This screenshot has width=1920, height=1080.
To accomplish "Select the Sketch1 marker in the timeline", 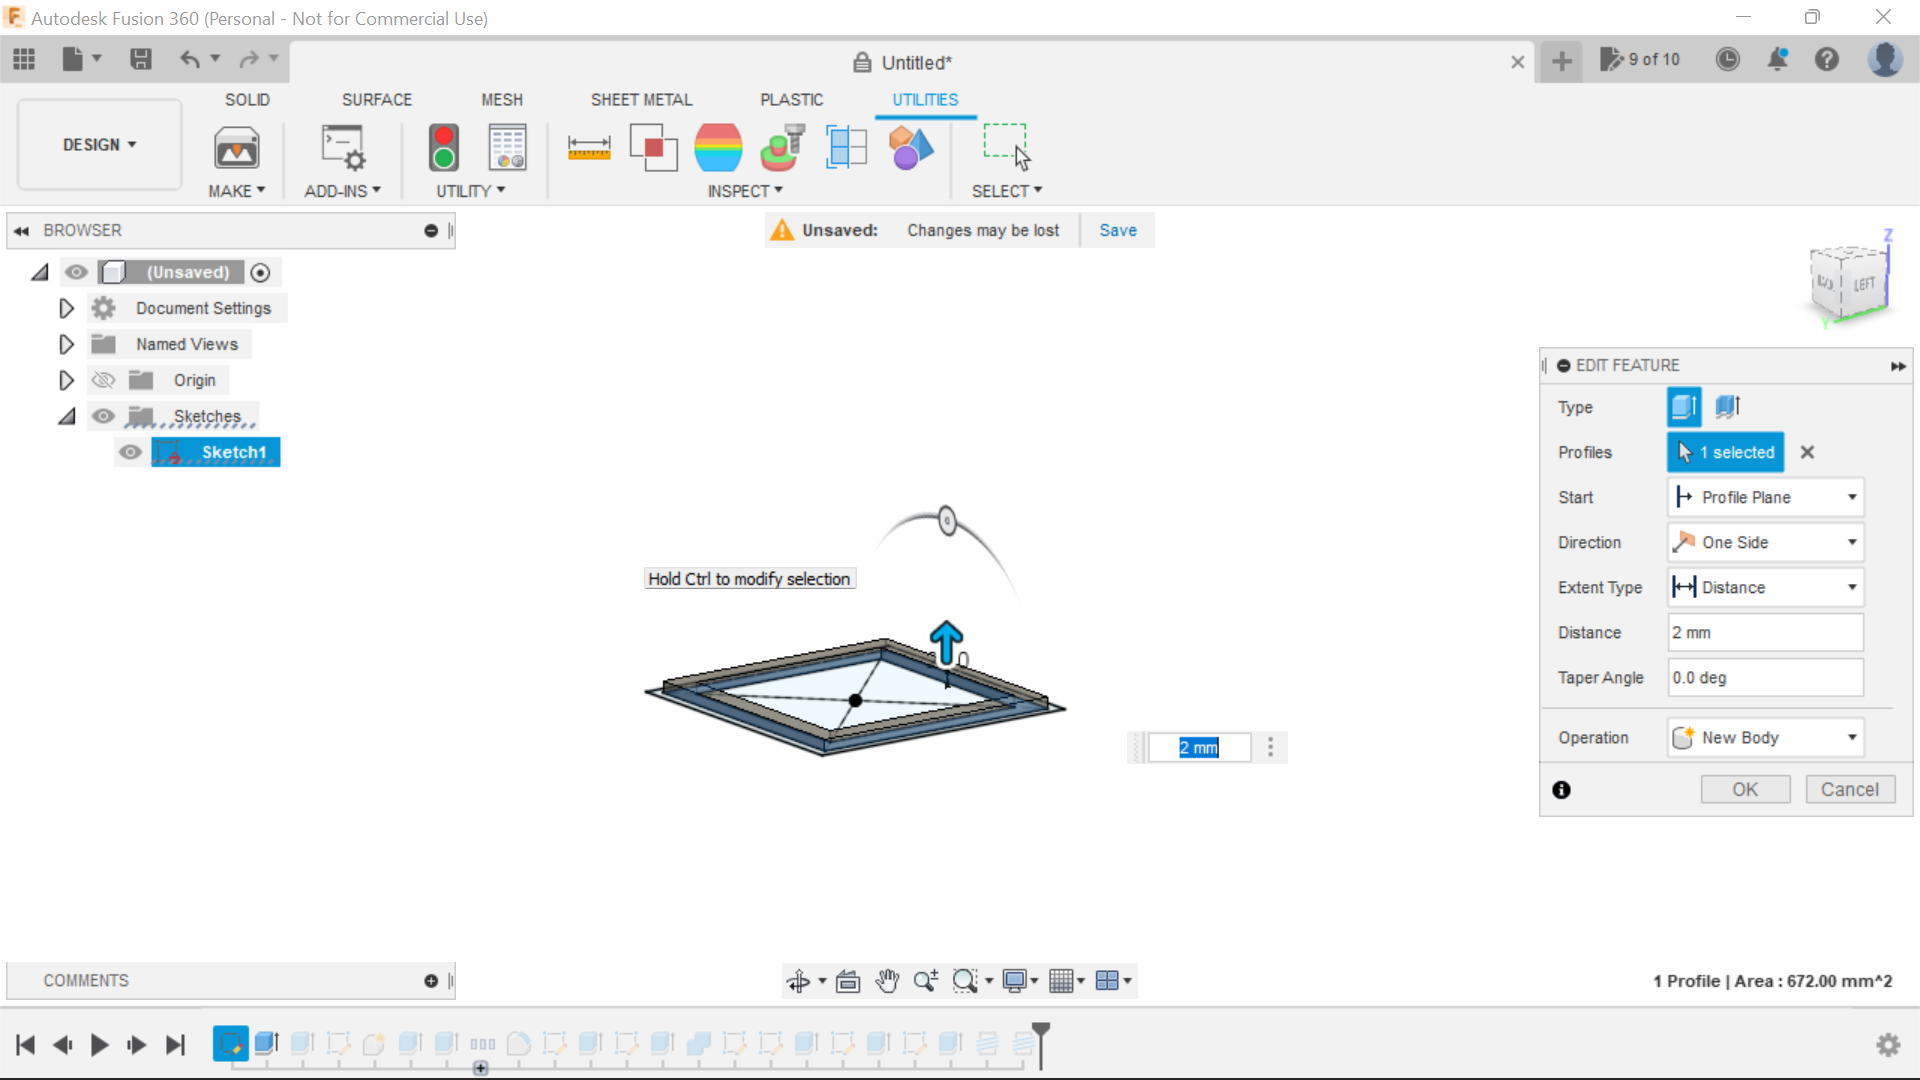I will (231, 1044).
